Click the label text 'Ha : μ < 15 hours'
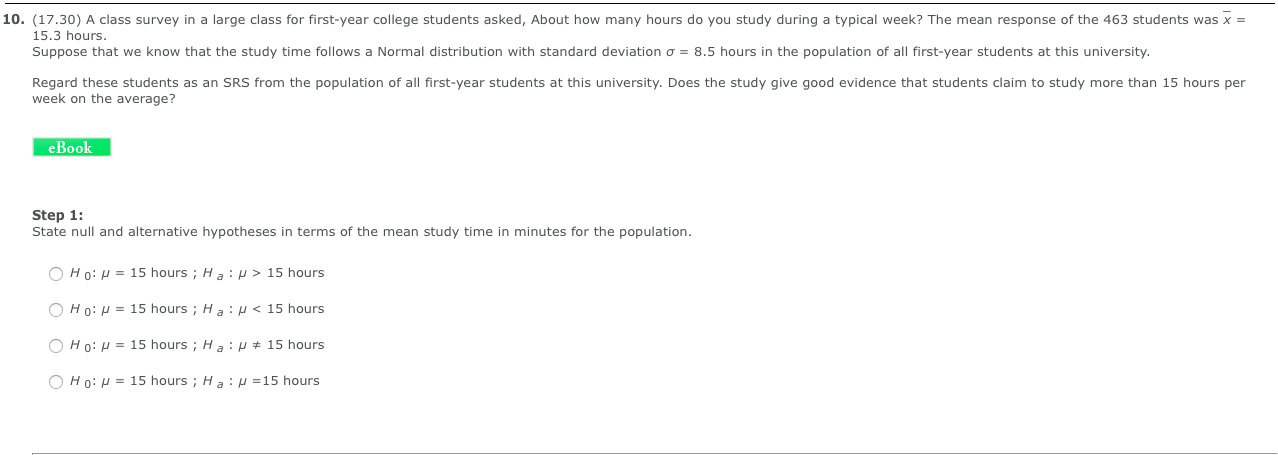 click(264, 309)
